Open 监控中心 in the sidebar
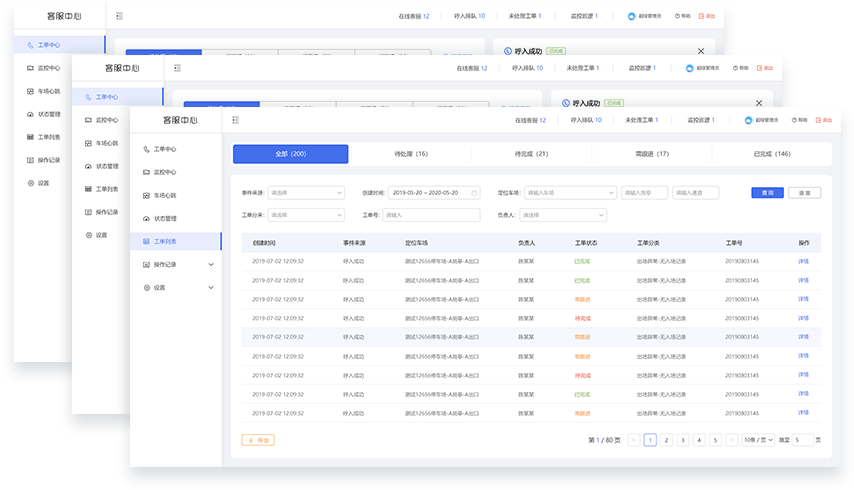Image resolution: width=854 pixels, height=490 pixels. [x=165, y=172]
